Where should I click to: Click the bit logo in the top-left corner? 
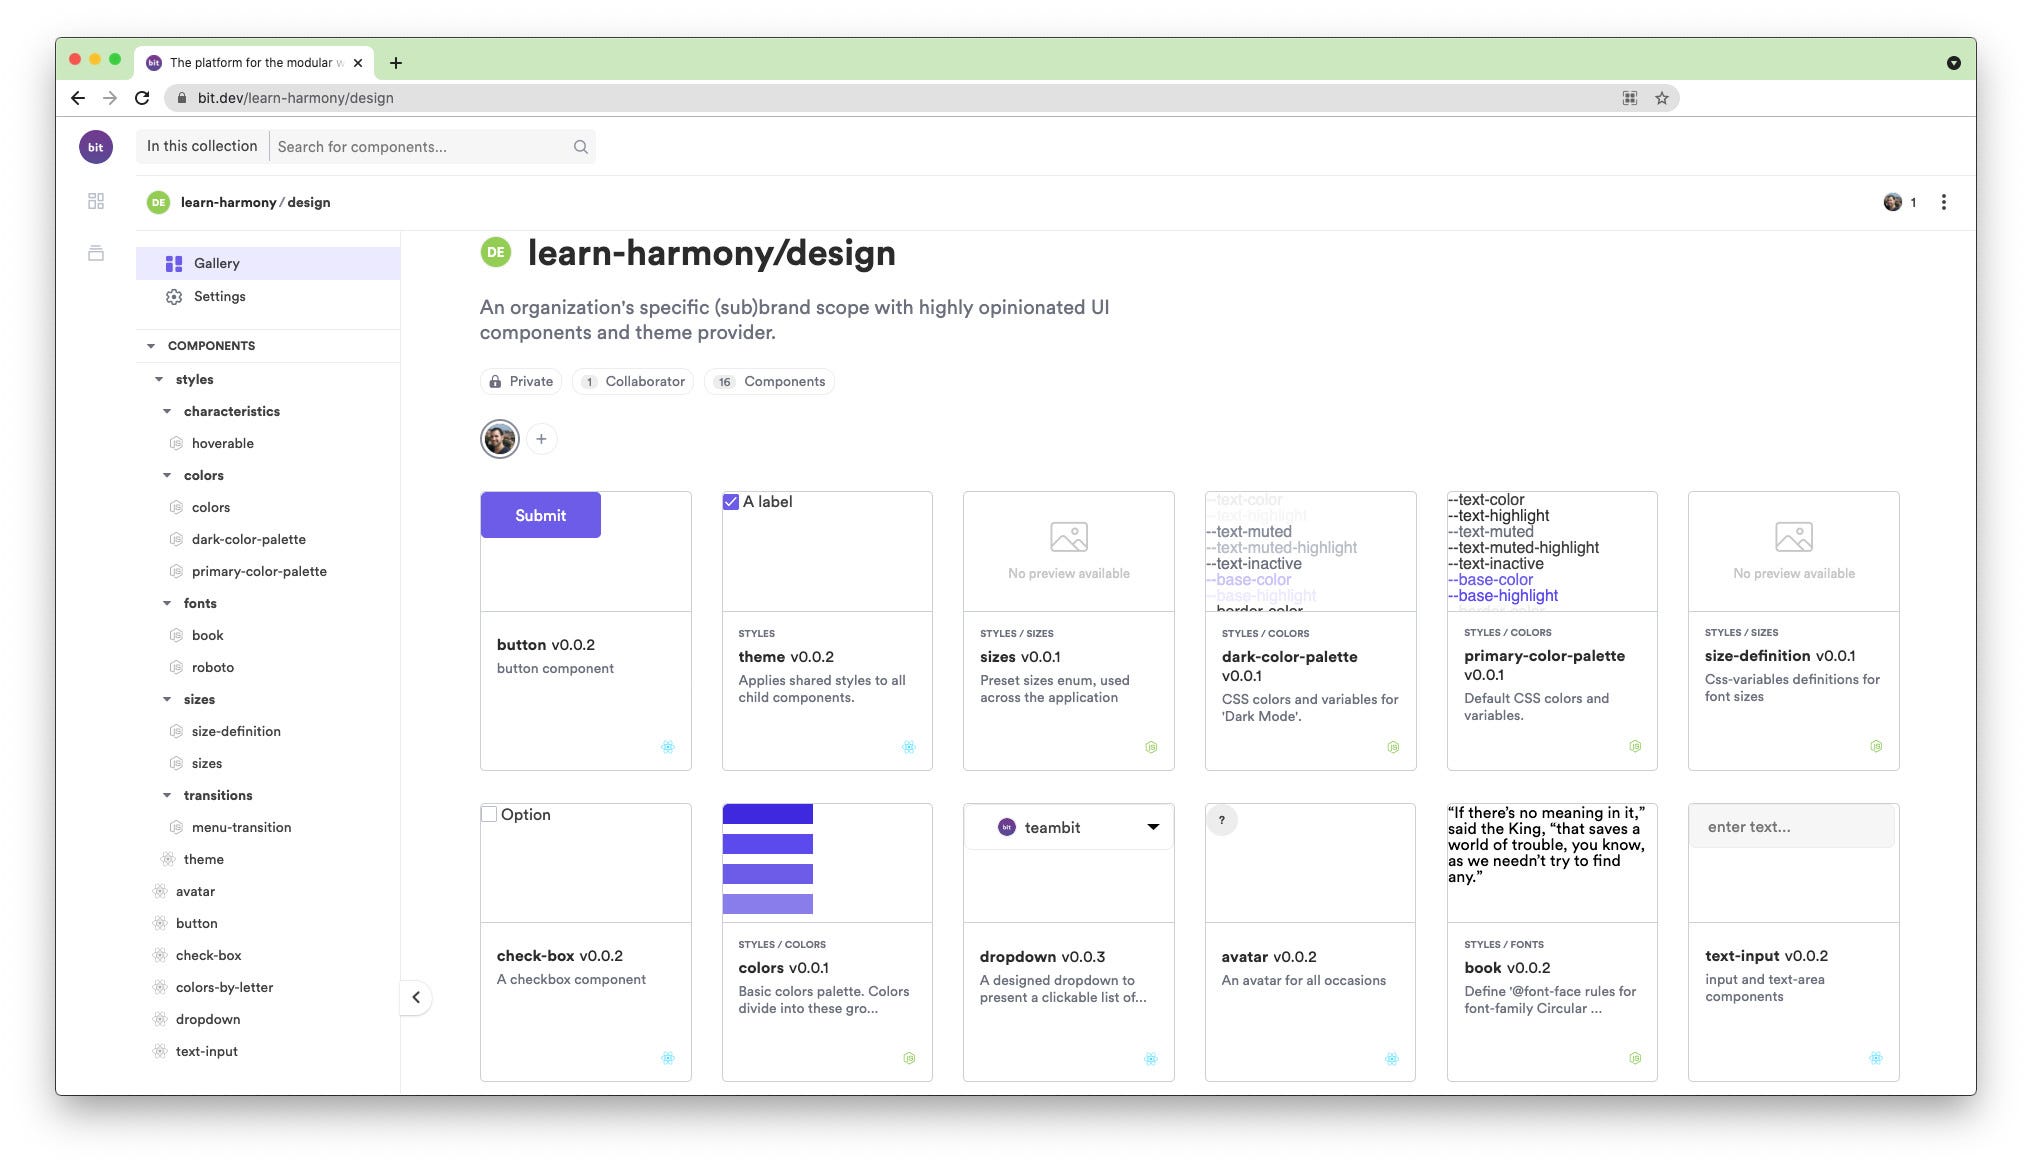tap(96, 146)
